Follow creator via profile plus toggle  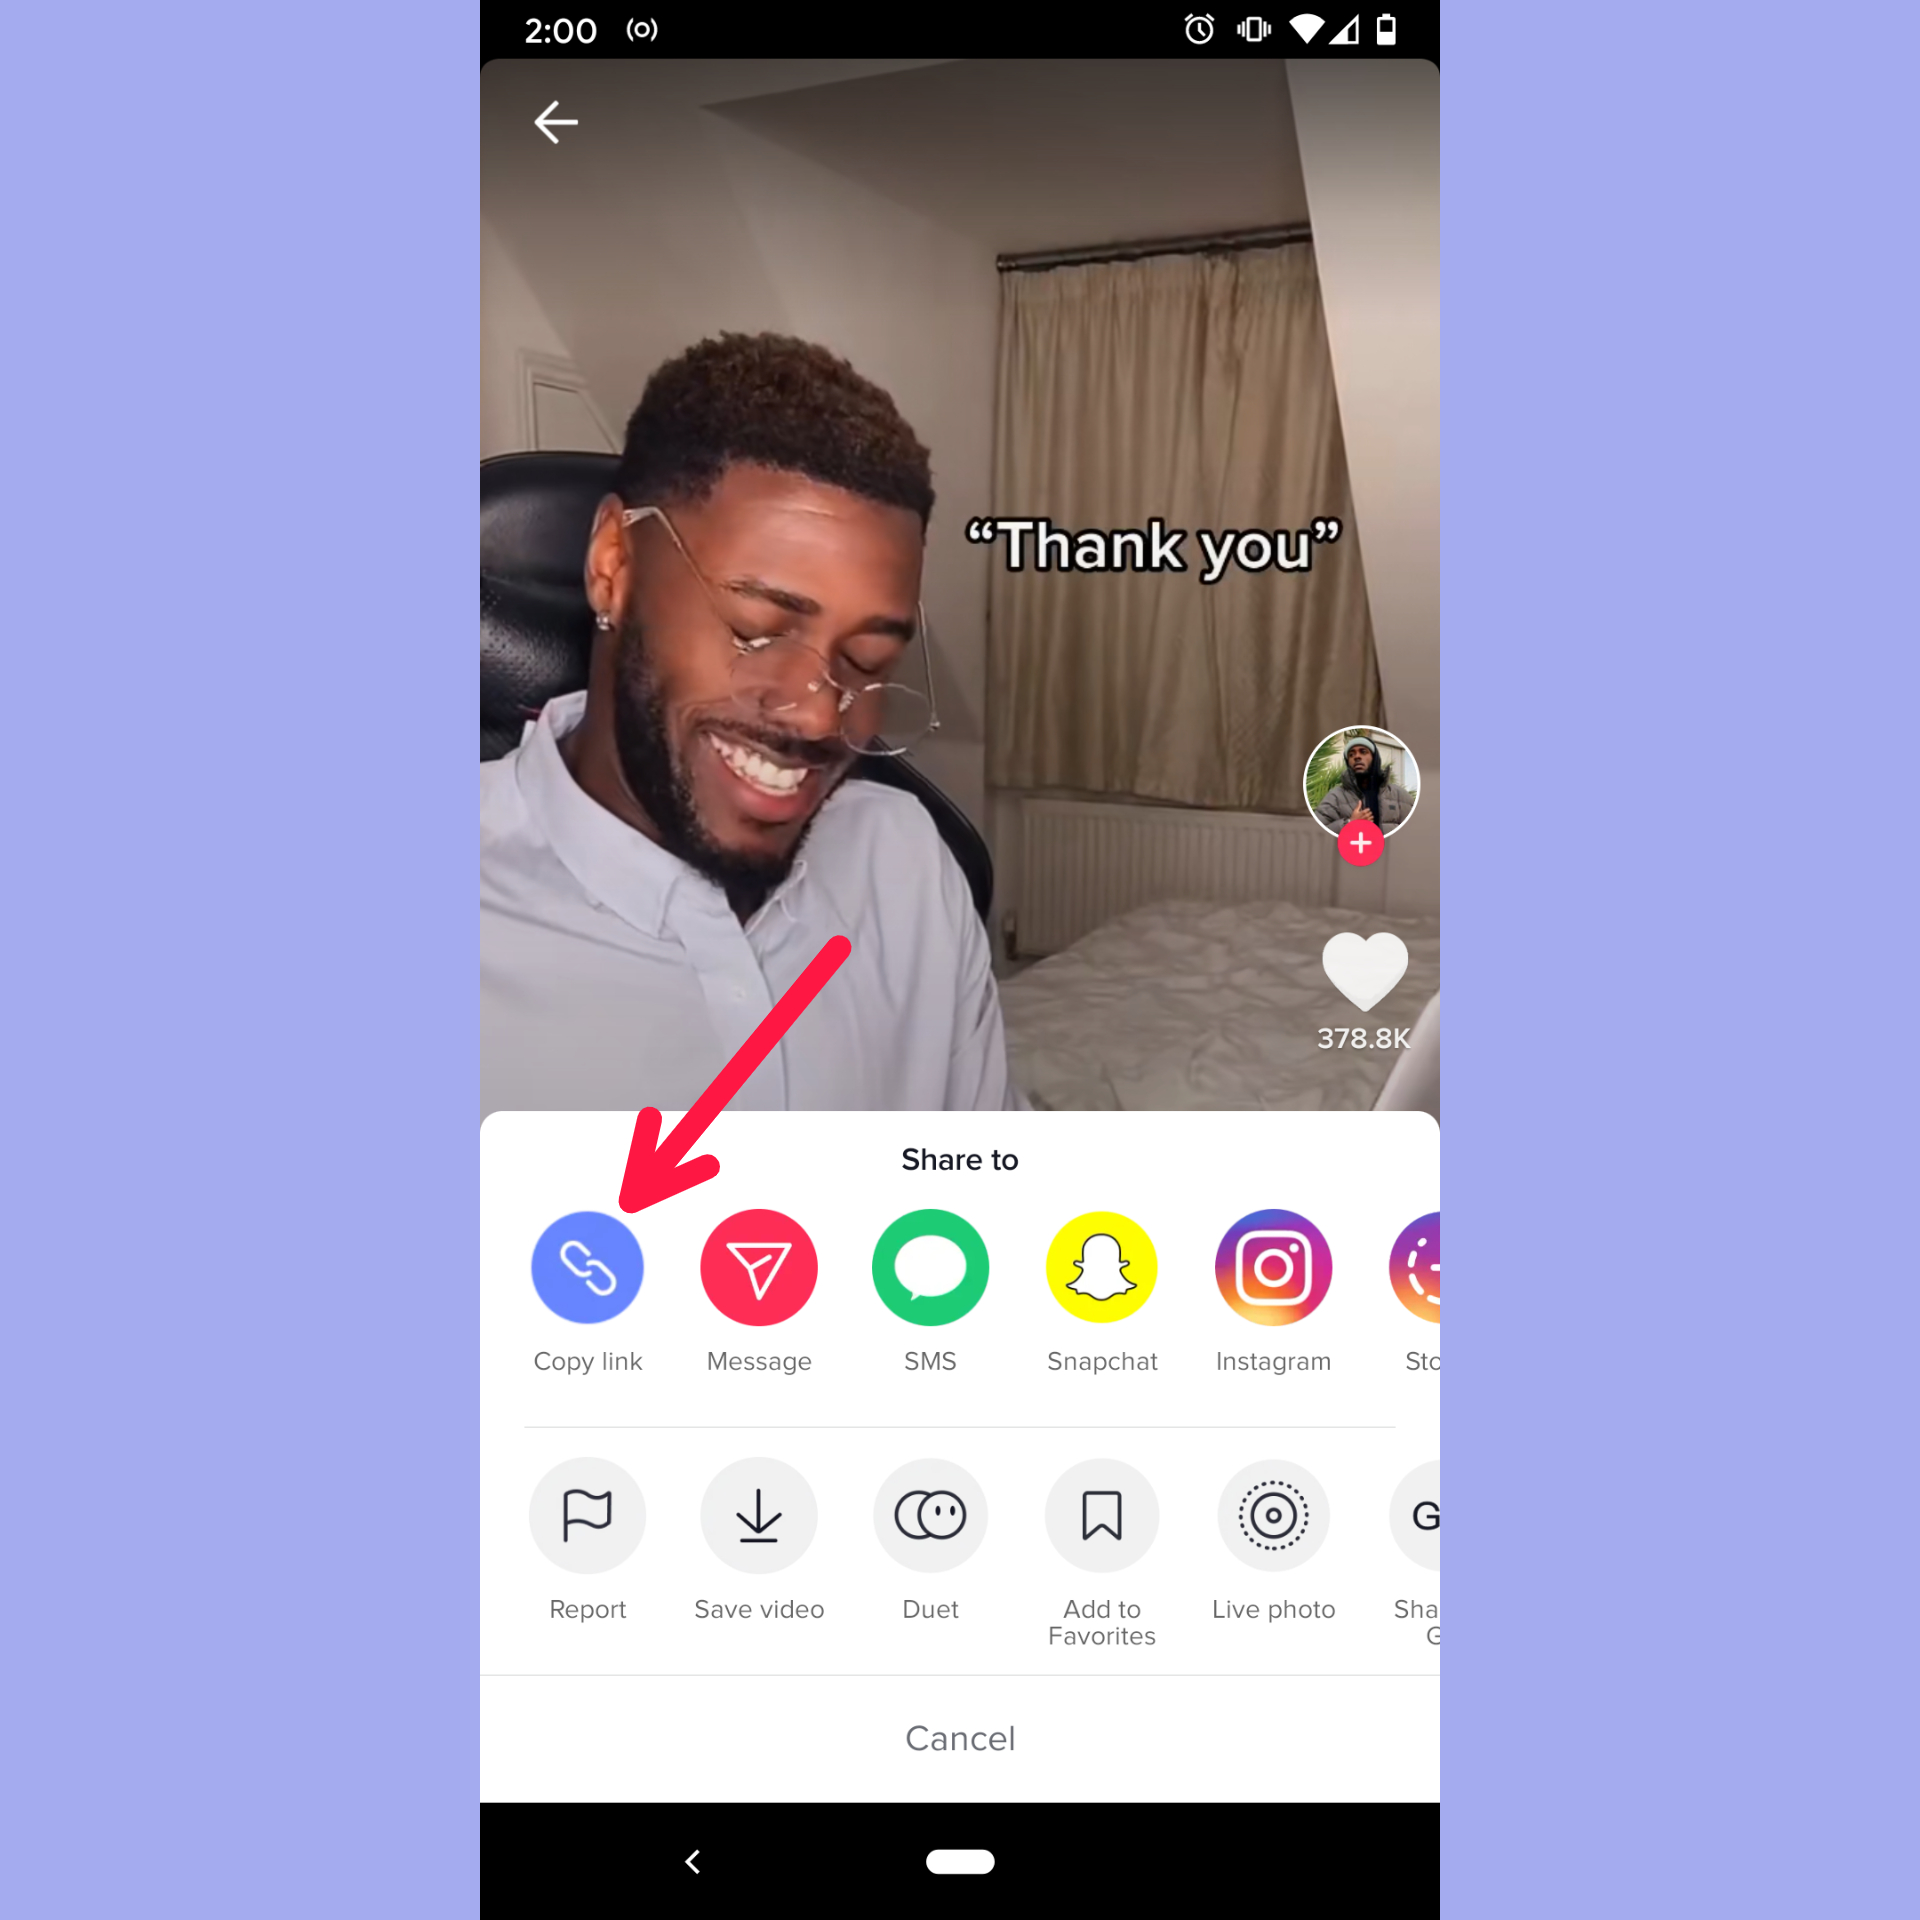coord(1361,842)
